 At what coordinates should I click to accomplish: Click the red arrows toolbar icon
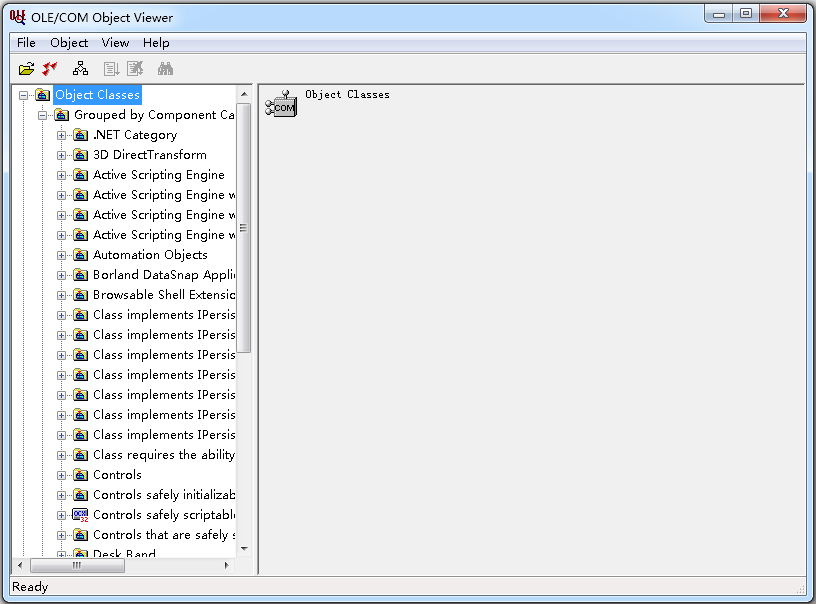(x=50, y=69)
